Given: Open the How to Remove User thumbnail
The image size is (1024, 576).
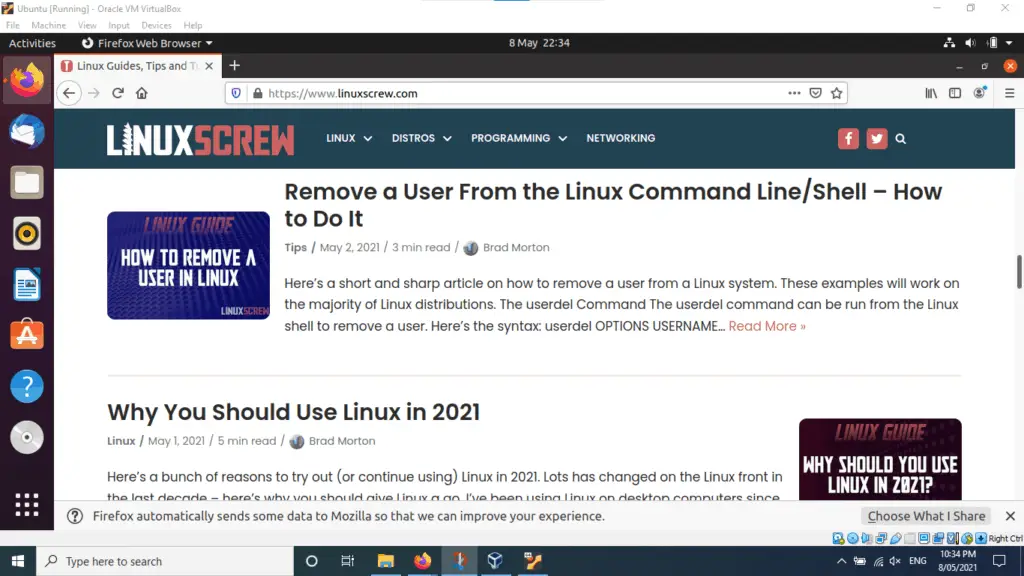Looking at the screenshot, I should [x=188, y=265].
